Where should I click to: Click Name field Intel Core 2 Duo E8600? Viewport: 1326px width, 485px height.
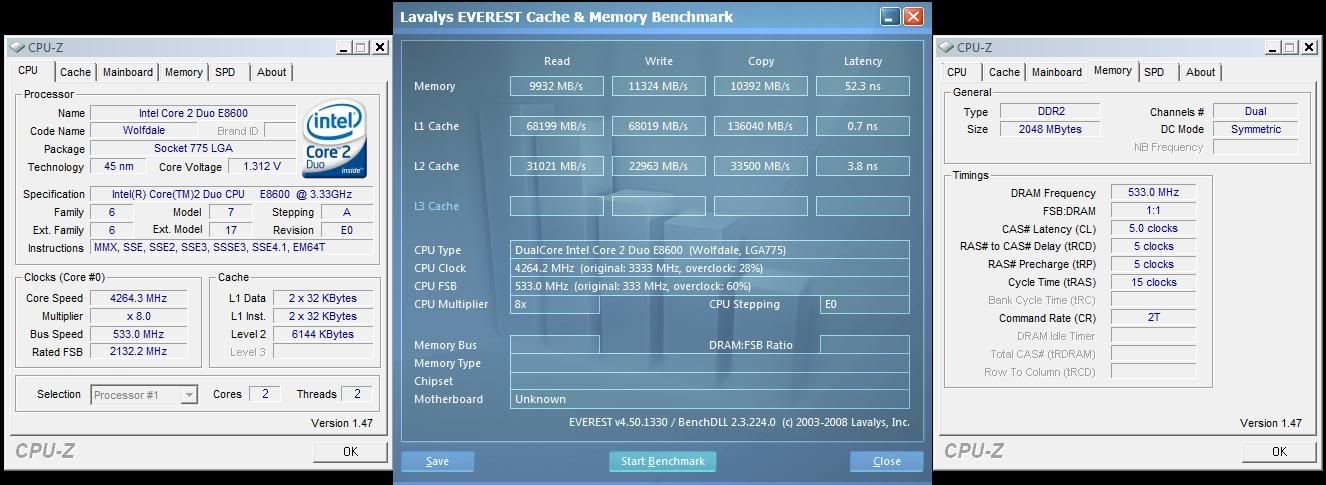(x=193, y=114)
